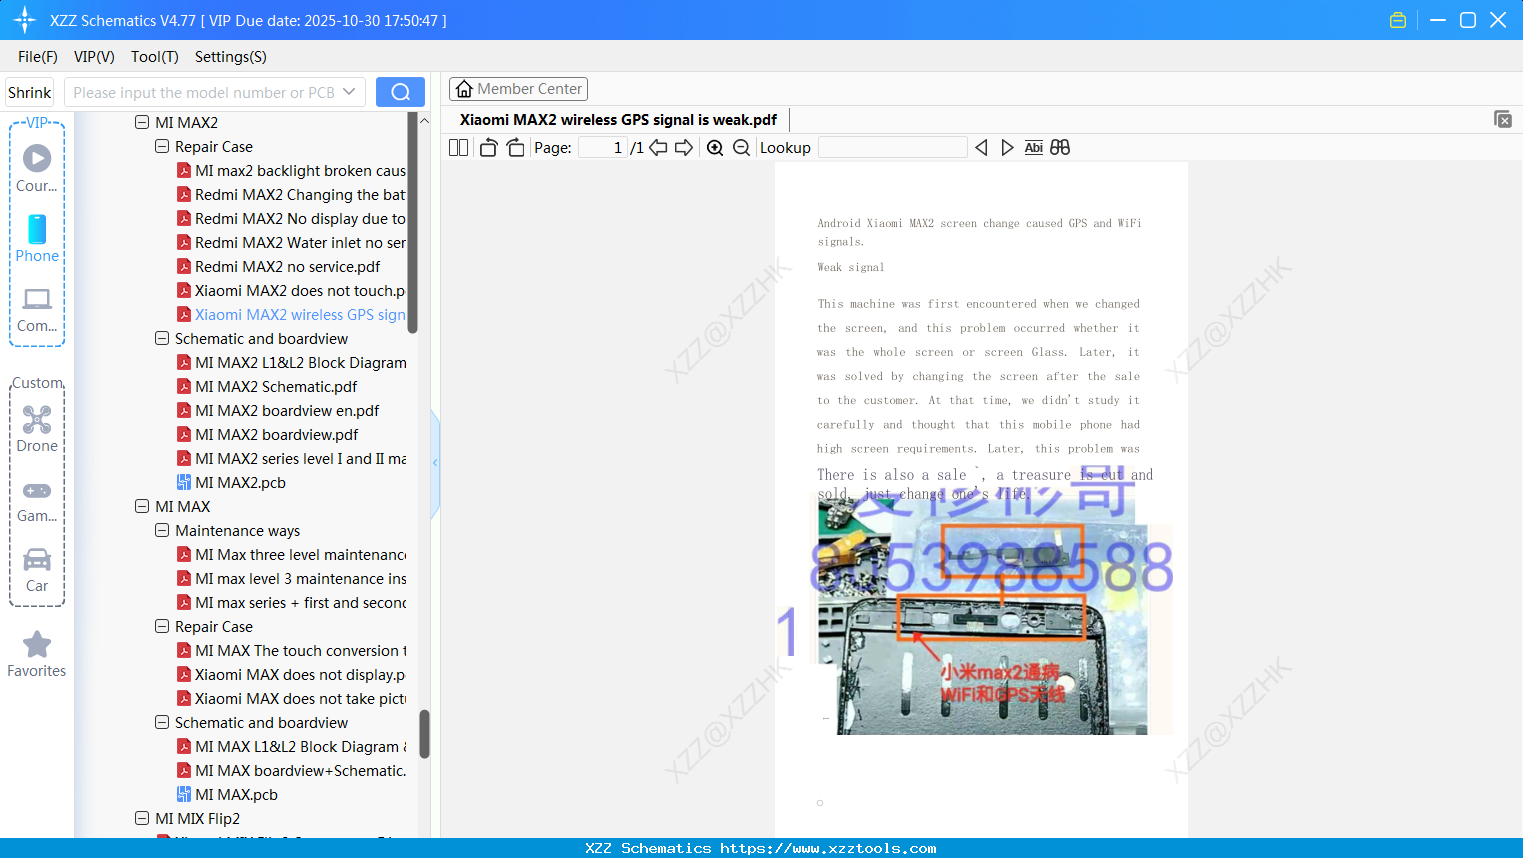Viewport: 1523px width, 858px height.
Task: Open the Computer category in the sidebar
Action: [37, 309]
